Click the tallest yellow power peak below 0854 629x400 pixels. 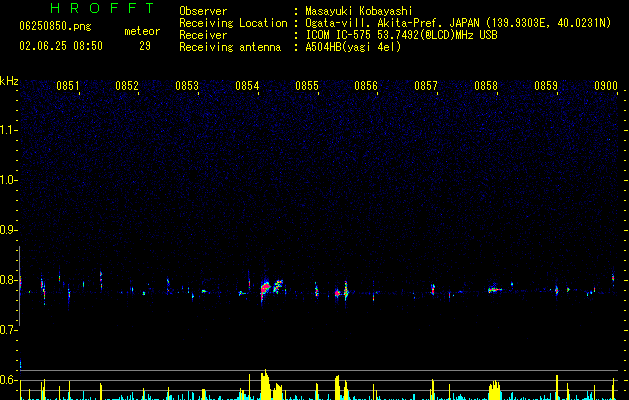[265, 384]
